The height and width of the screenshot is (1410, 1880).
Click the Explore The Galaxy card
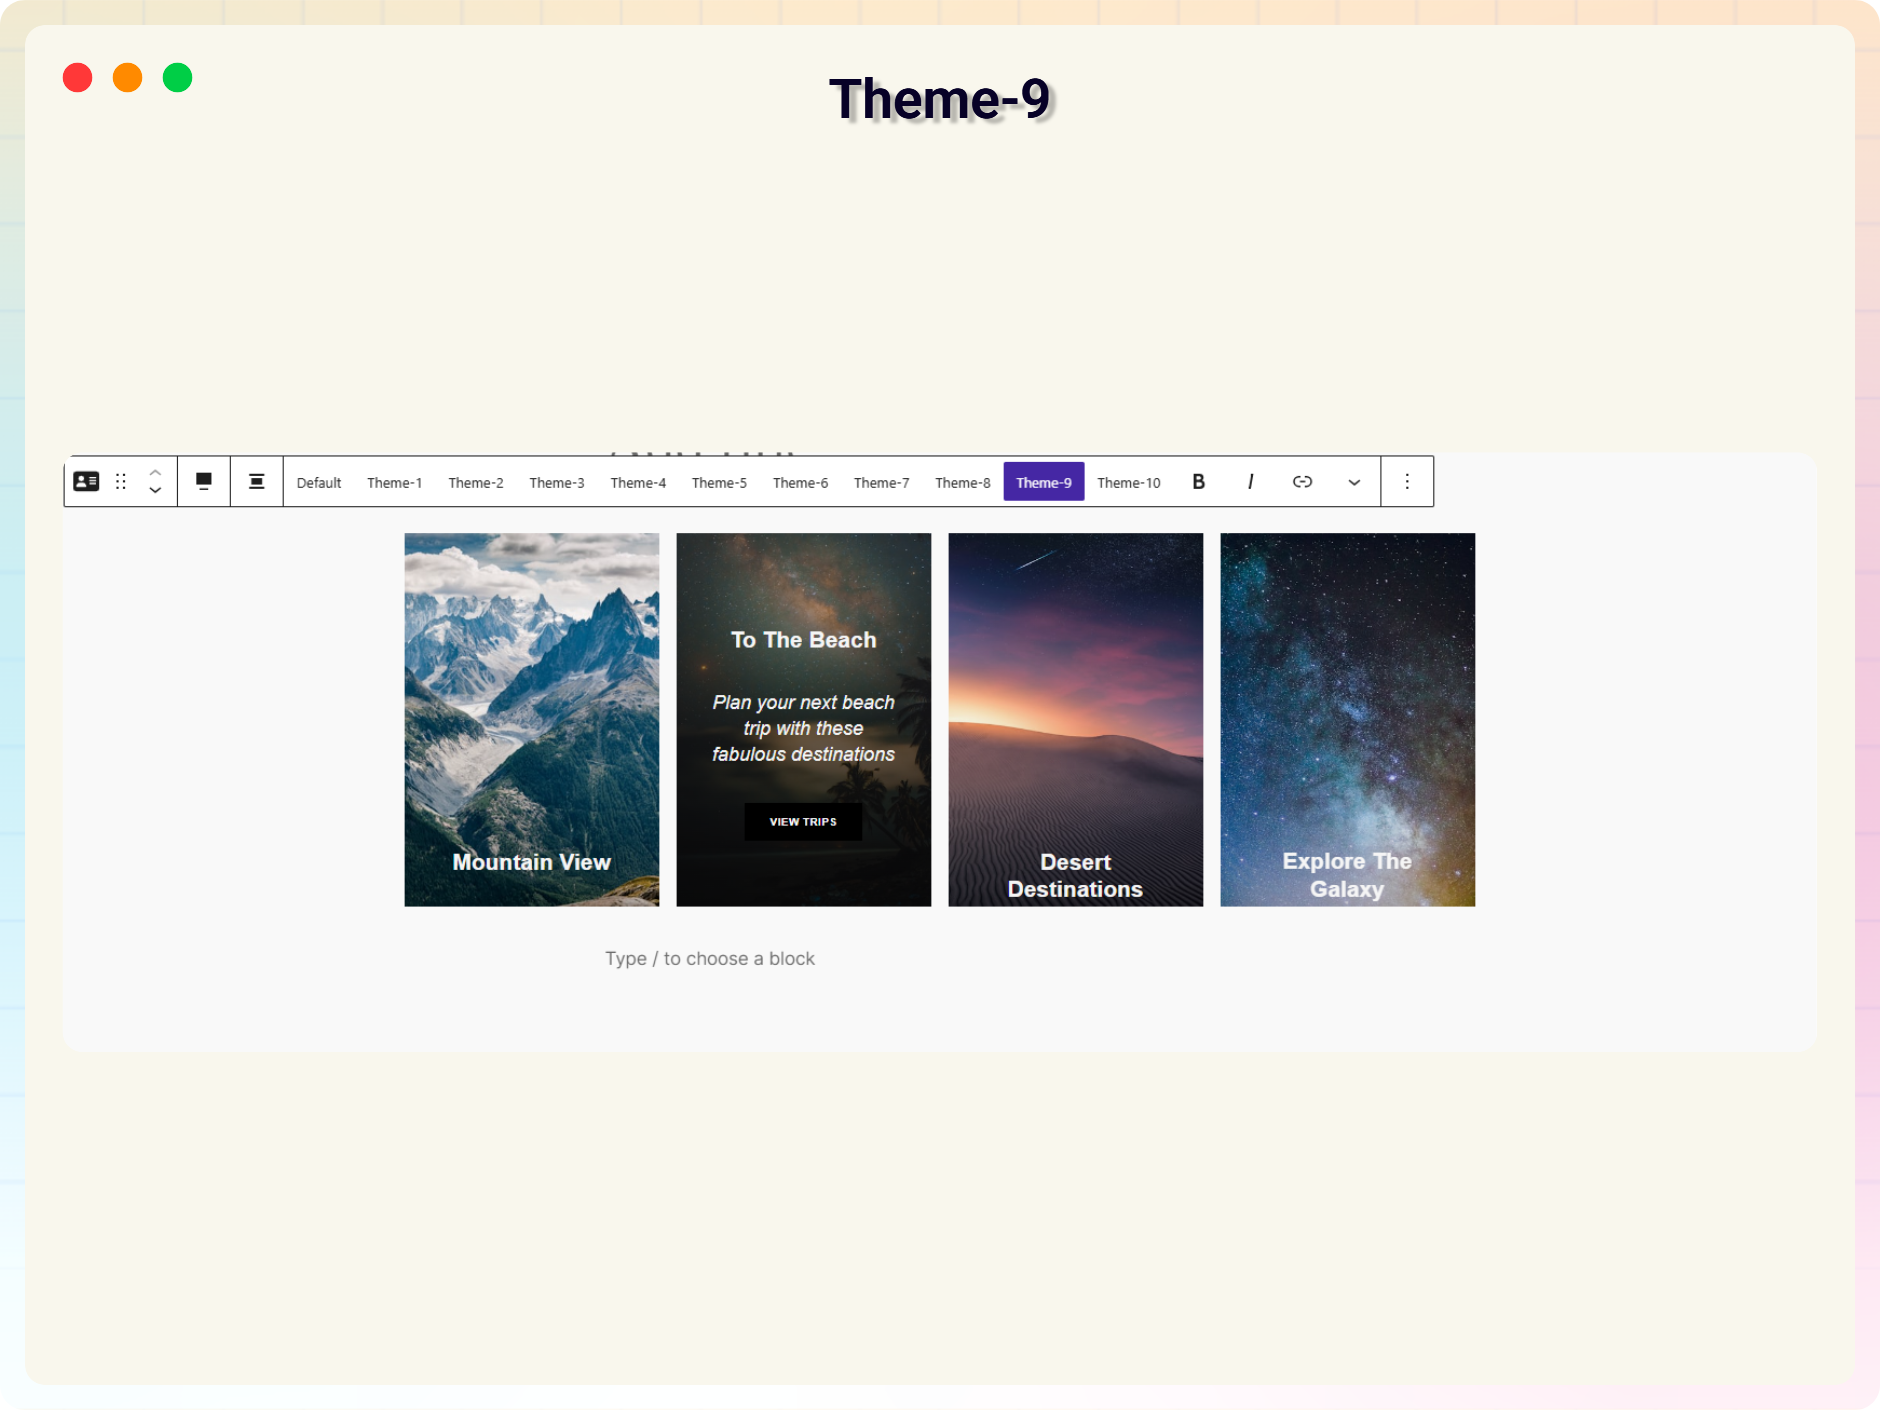coord(1347,719)
